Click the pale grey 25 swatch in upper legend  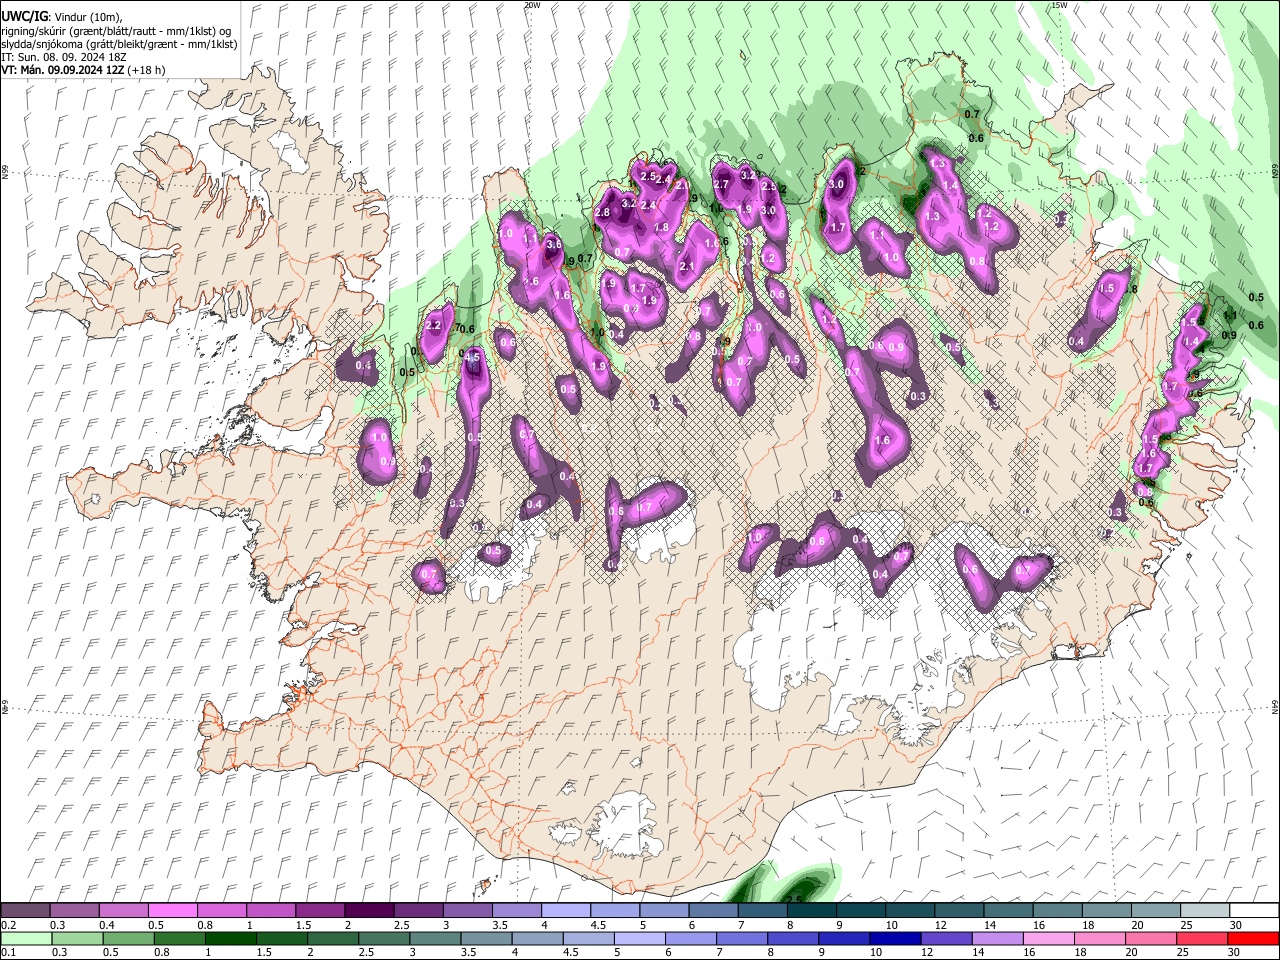[1204, 911]
